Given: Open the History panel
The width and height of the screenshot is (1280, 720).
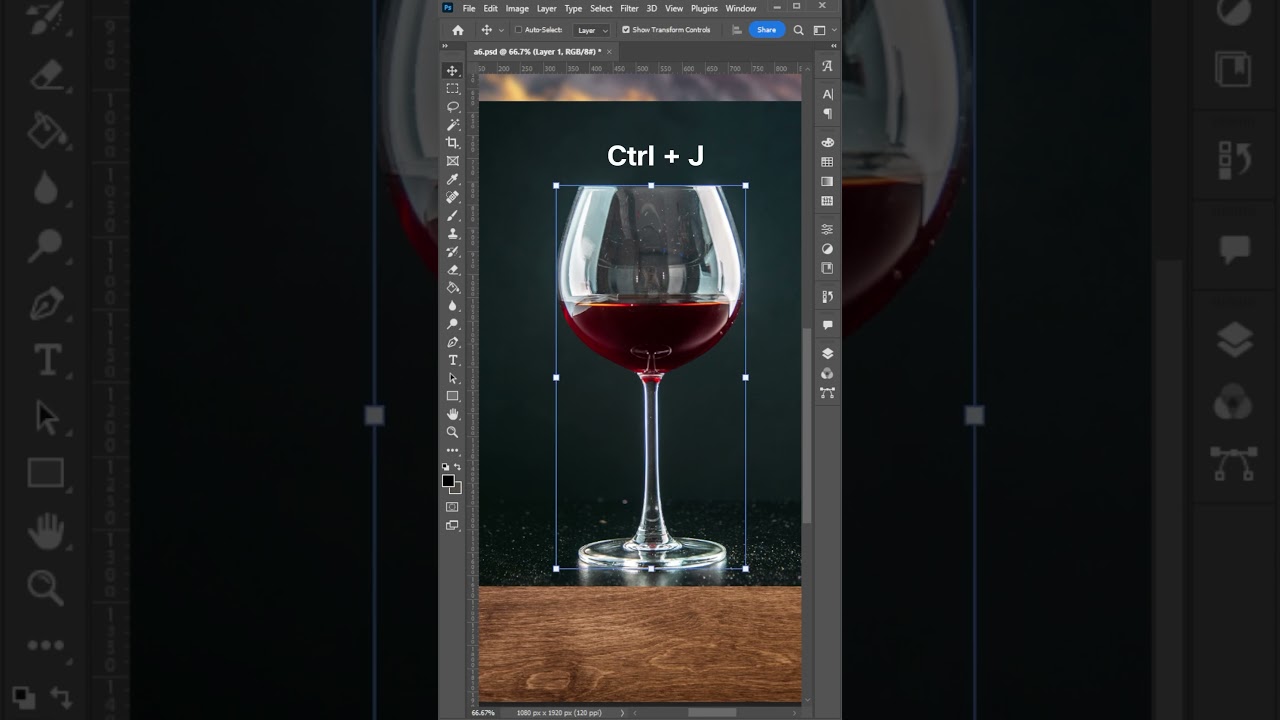Looking at the screenshot, I should (827, 297).
